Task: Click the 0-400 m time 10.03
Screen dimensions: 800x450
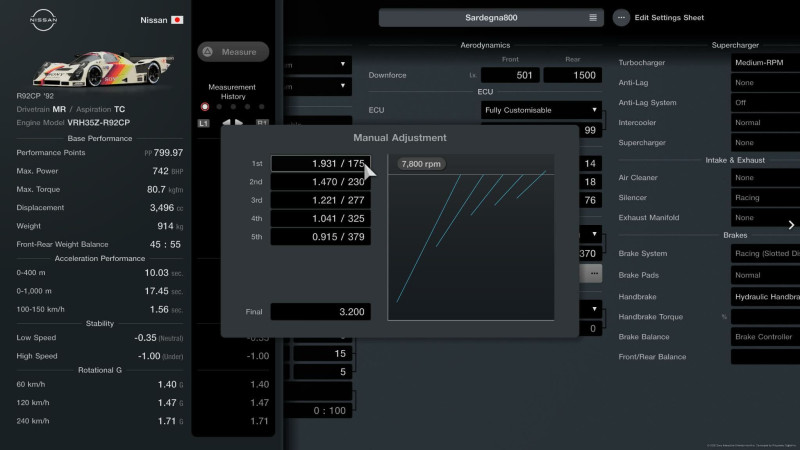Action: pyautogui.click(x=156, y=272)
